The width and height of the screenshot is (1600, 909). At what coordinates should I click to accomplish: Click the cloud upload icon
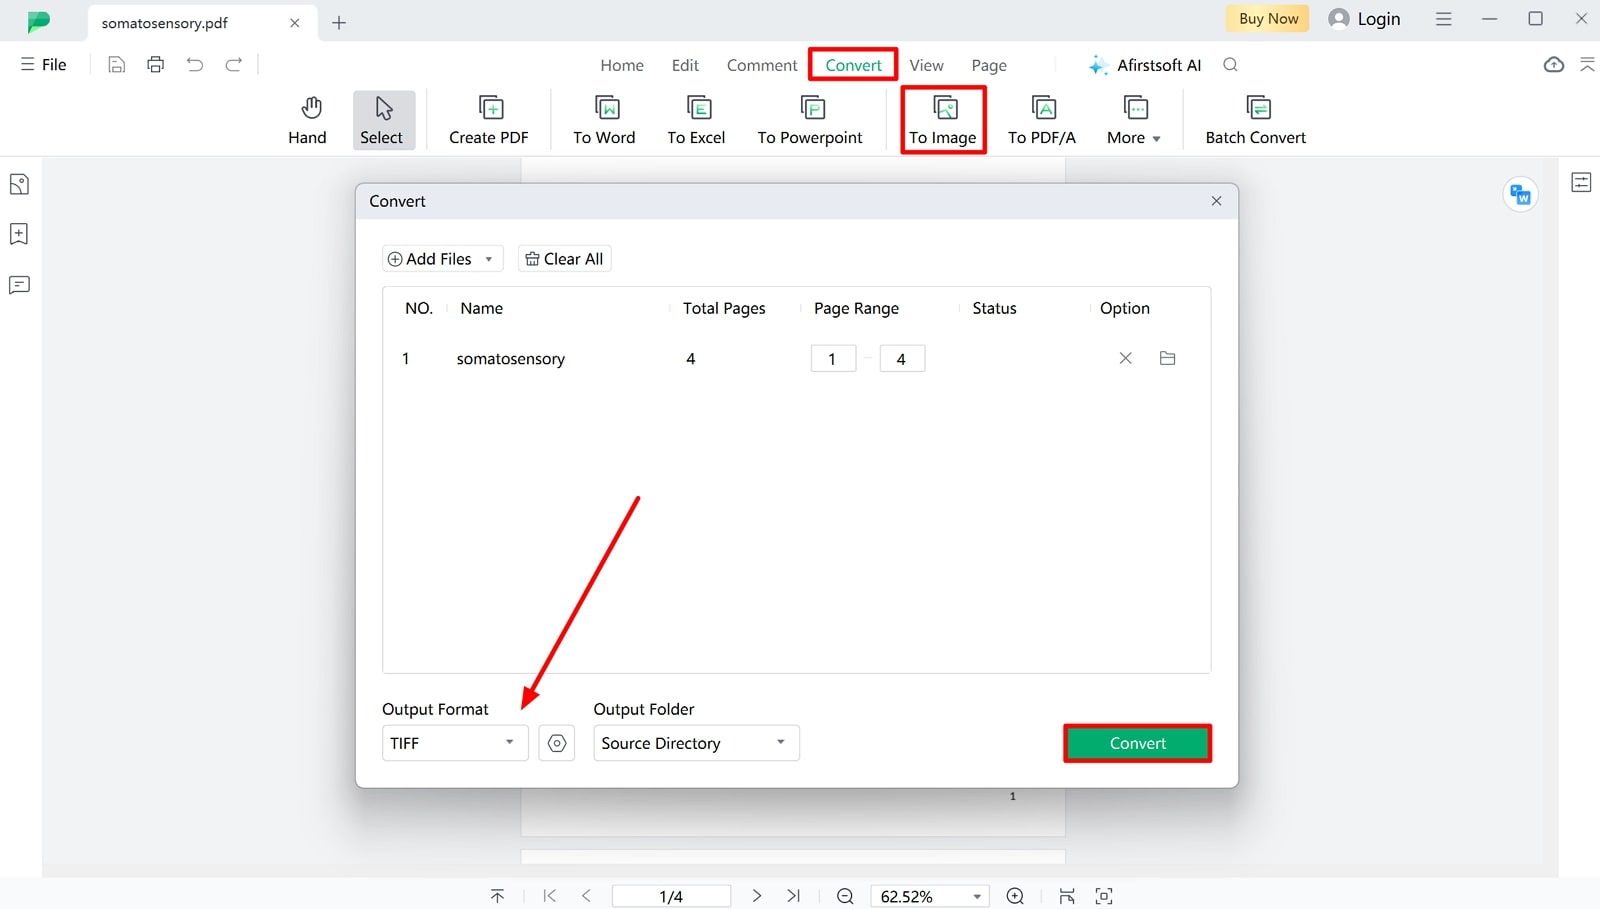(x=1554, y=65)
